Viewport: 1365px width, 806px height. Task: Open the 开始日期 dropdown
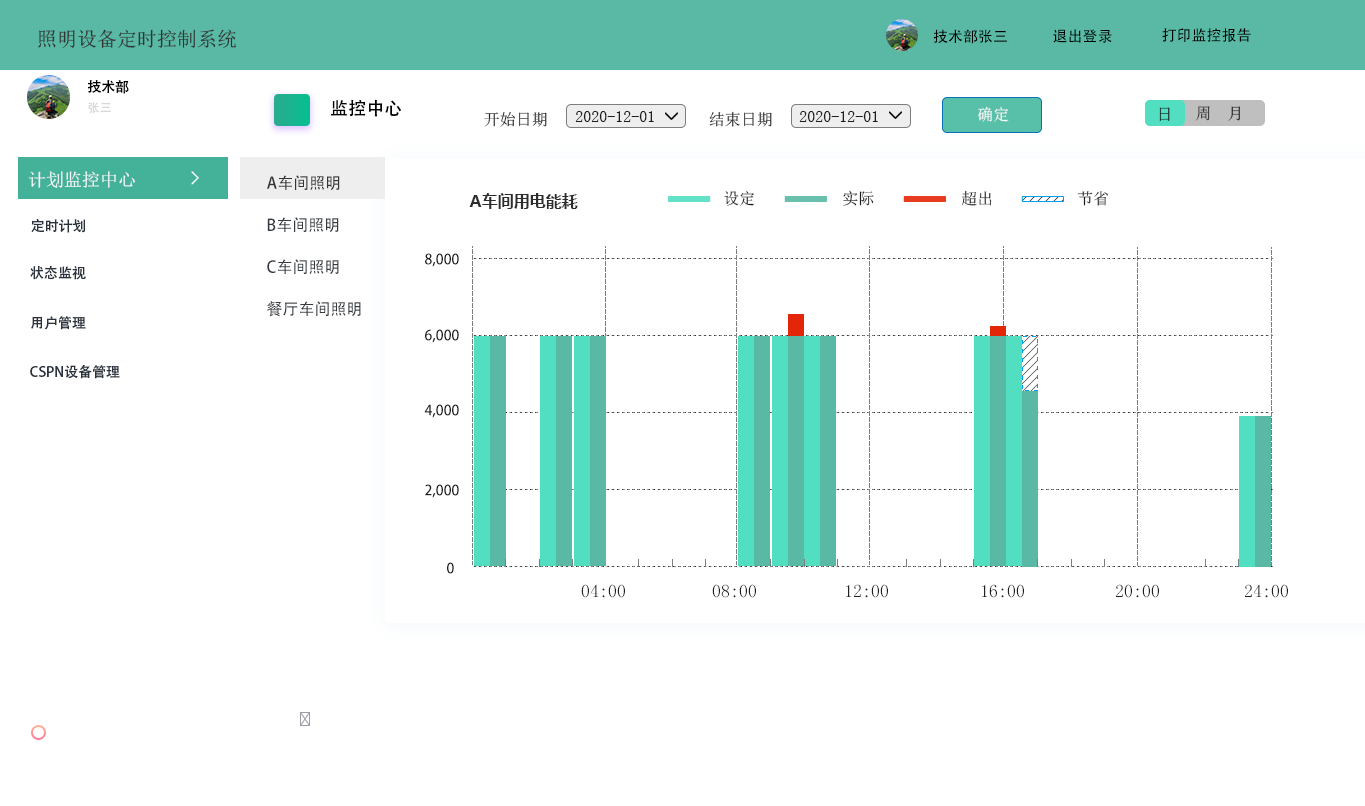[626, 116]
